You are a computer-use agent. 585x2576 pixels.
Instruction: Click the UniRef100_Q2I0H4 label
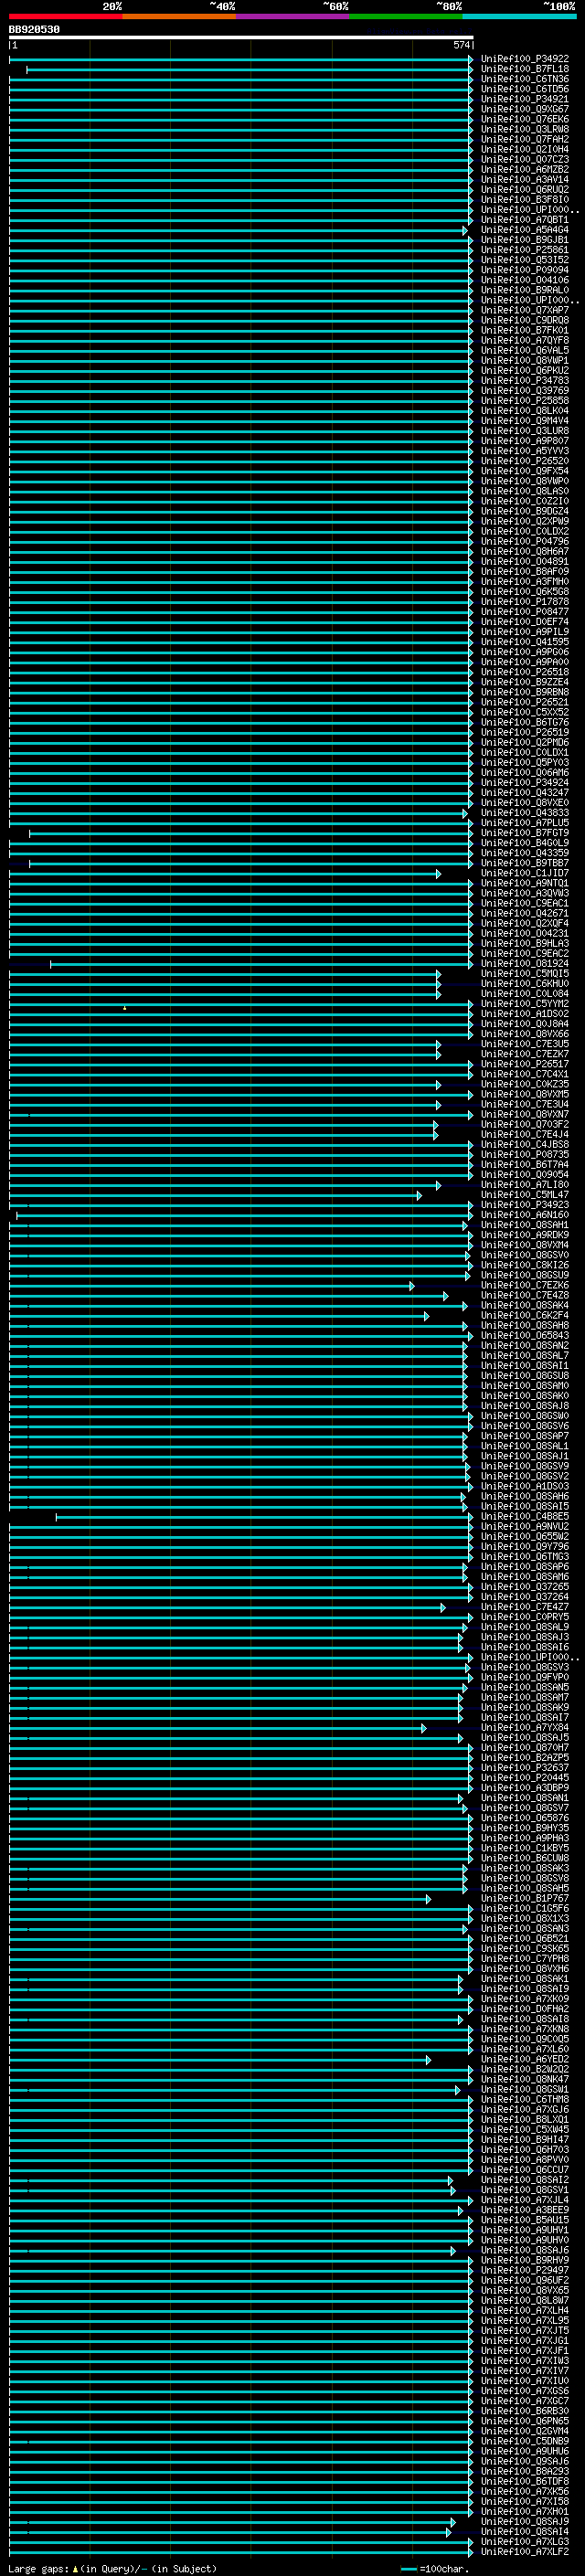(524, 150)
